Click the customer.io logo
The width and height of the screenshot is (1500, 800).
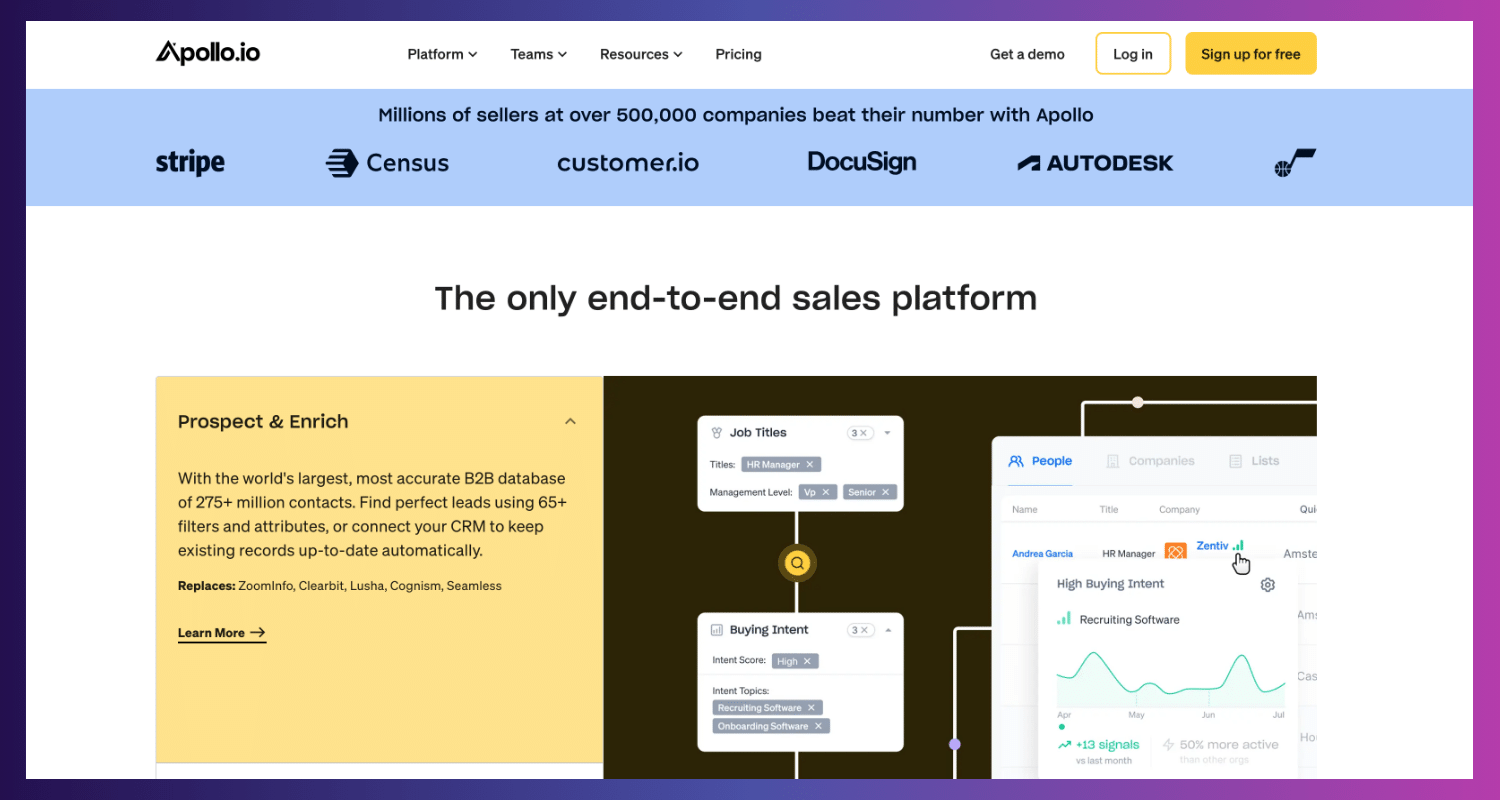coord(628,163)
